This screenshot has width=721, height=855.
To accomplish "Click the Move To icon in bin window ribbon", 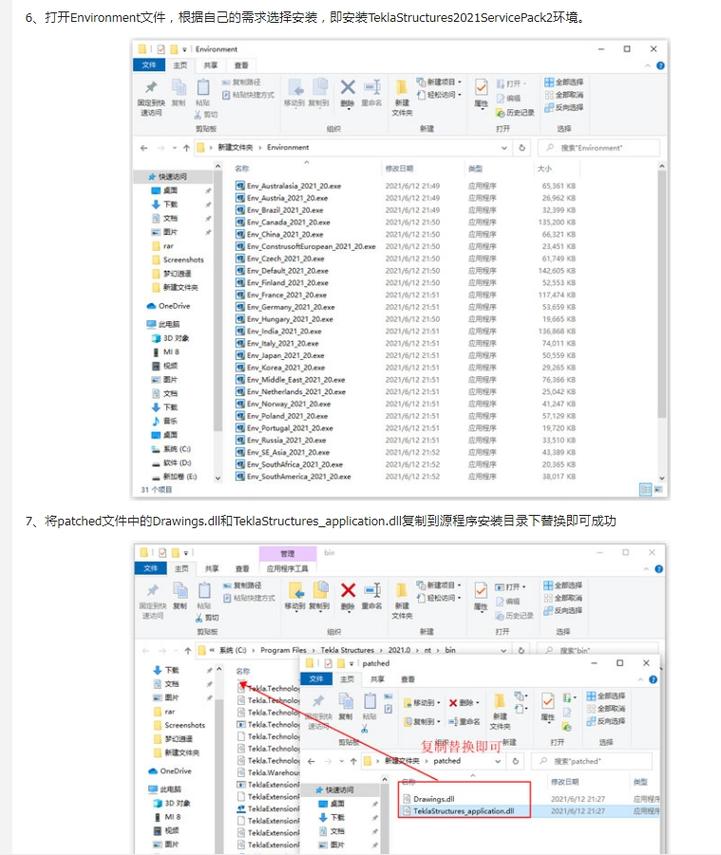I will (x=296, y=591).
